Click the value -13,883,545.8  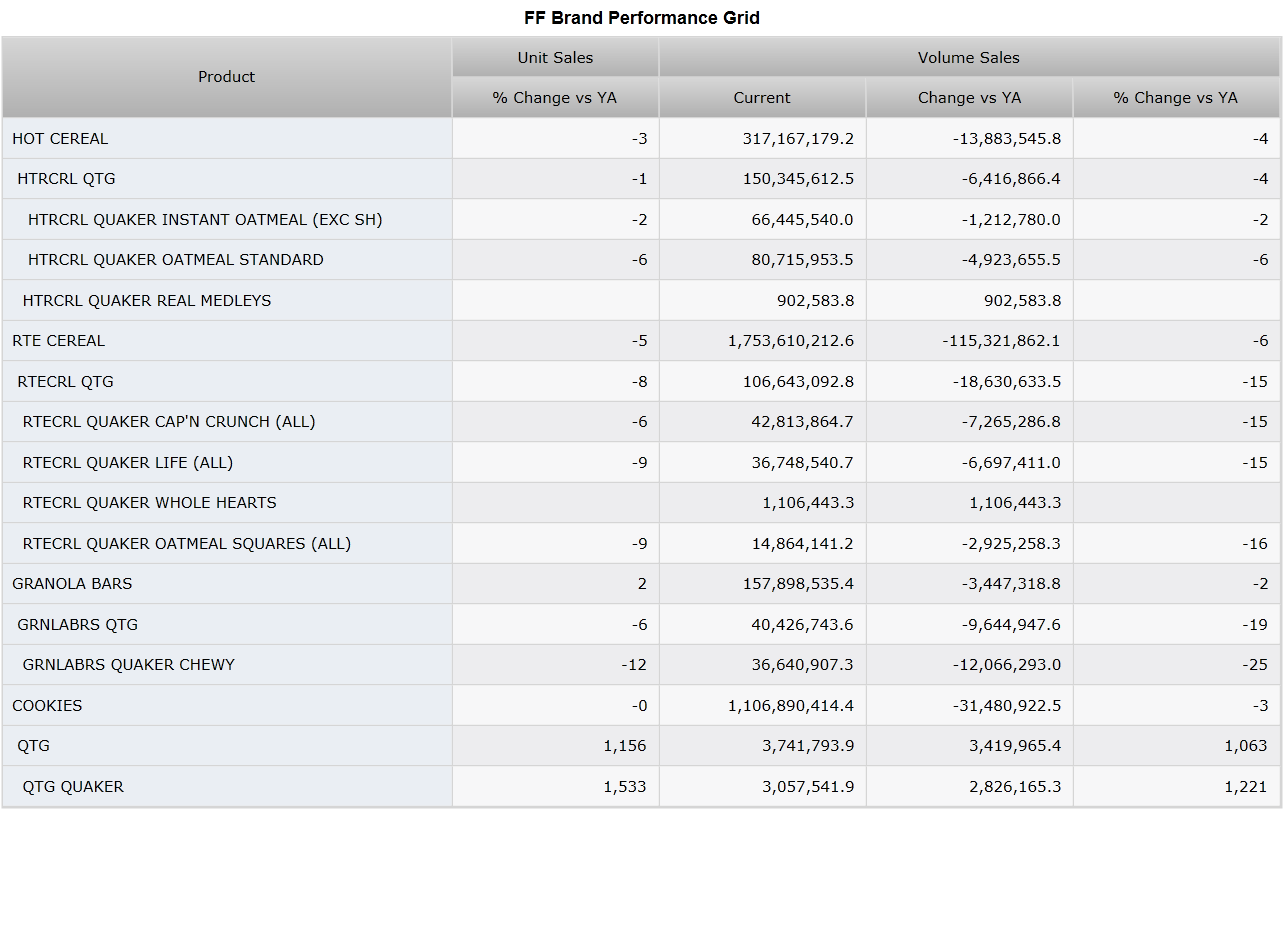(1007, 139)
